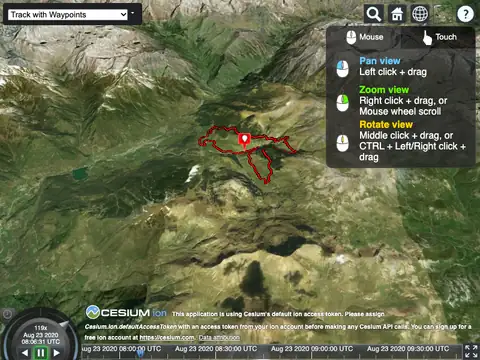
Task: Close the navigation help via question mark
Action: [465, 14]
